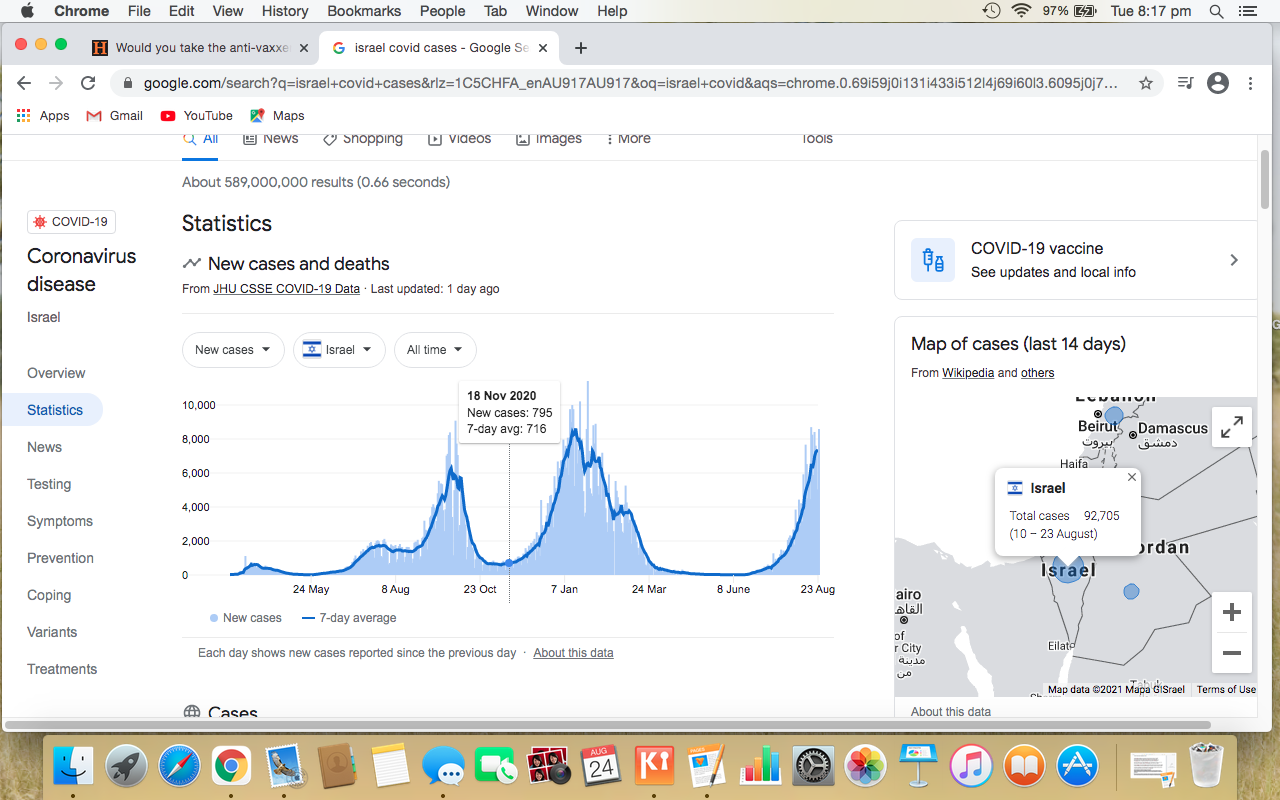The image size is (1280, 800).
Task: Open Photos from the Dock
Action: [x=865, y=767]
